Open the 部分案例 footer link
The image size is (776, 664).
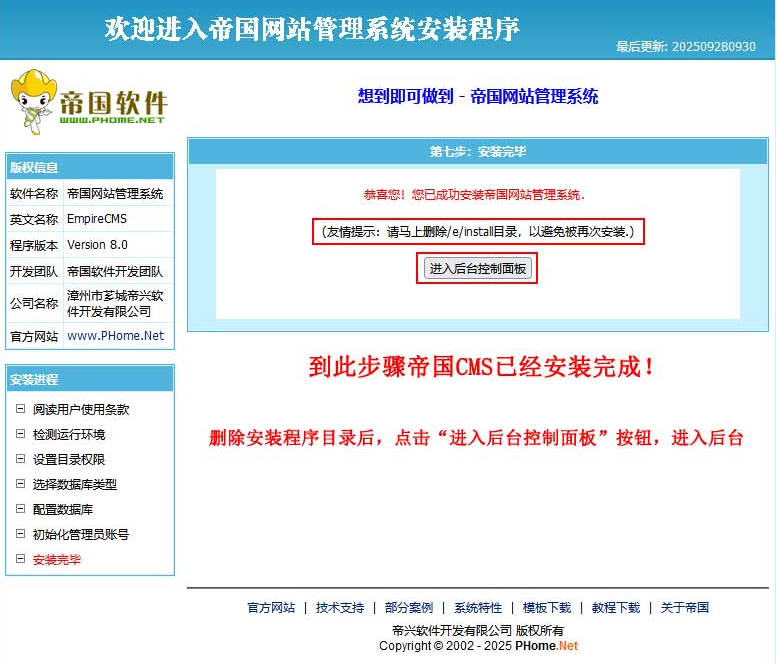tap(409, 608)
